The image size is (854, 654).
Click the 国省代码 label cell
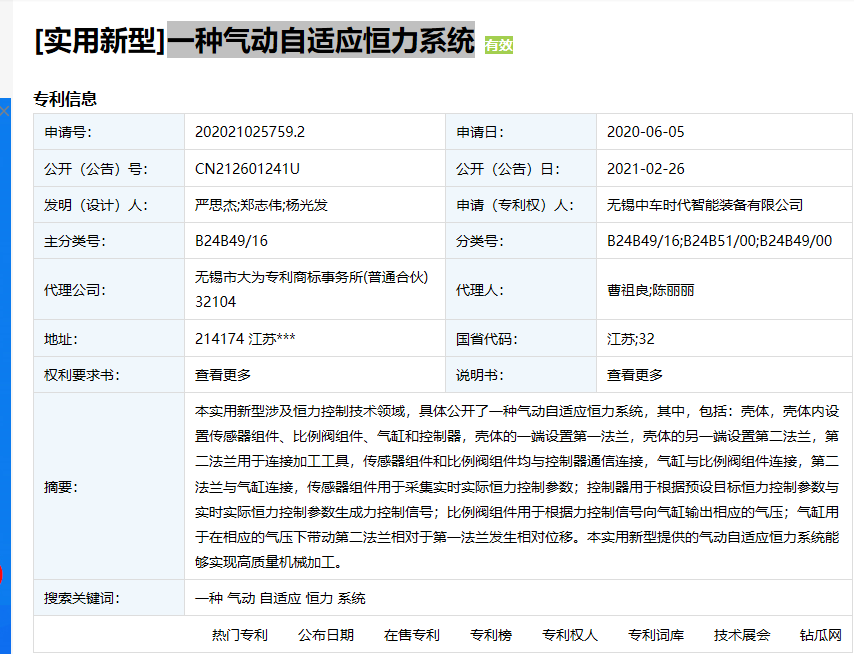521,339
